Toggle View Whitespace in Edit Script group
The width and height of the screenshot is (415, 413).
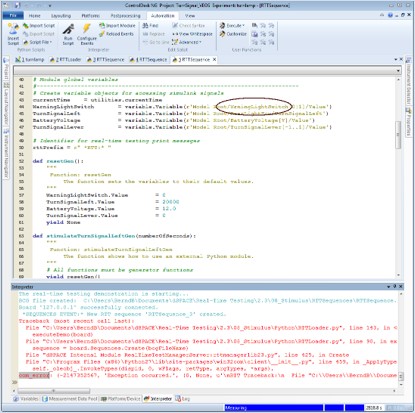[x=192, y=34]
